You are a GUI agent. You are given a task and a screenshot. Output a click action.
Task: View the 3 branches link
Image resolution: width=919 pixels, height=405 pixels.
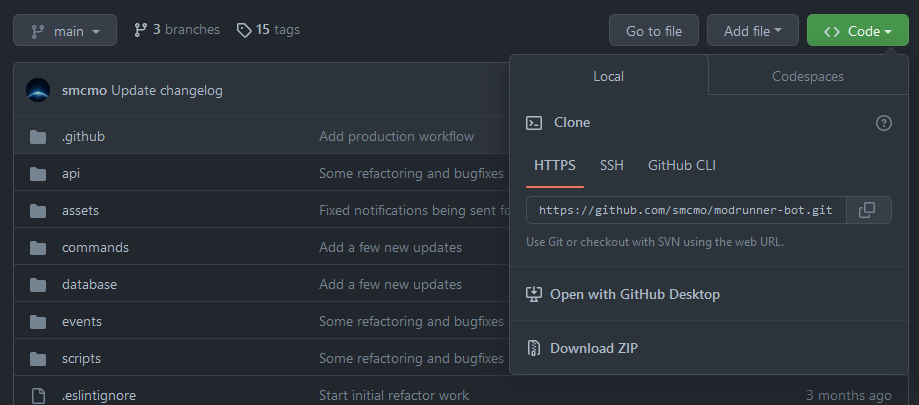[177, 30]
